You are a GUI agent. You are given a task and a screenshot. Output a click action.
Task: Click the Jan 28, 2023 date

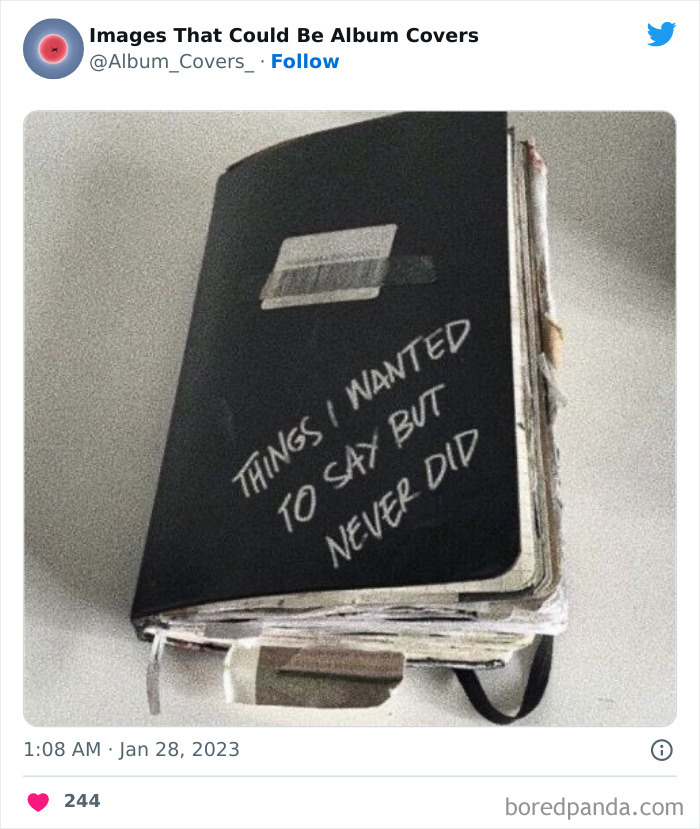coord(179,750)
